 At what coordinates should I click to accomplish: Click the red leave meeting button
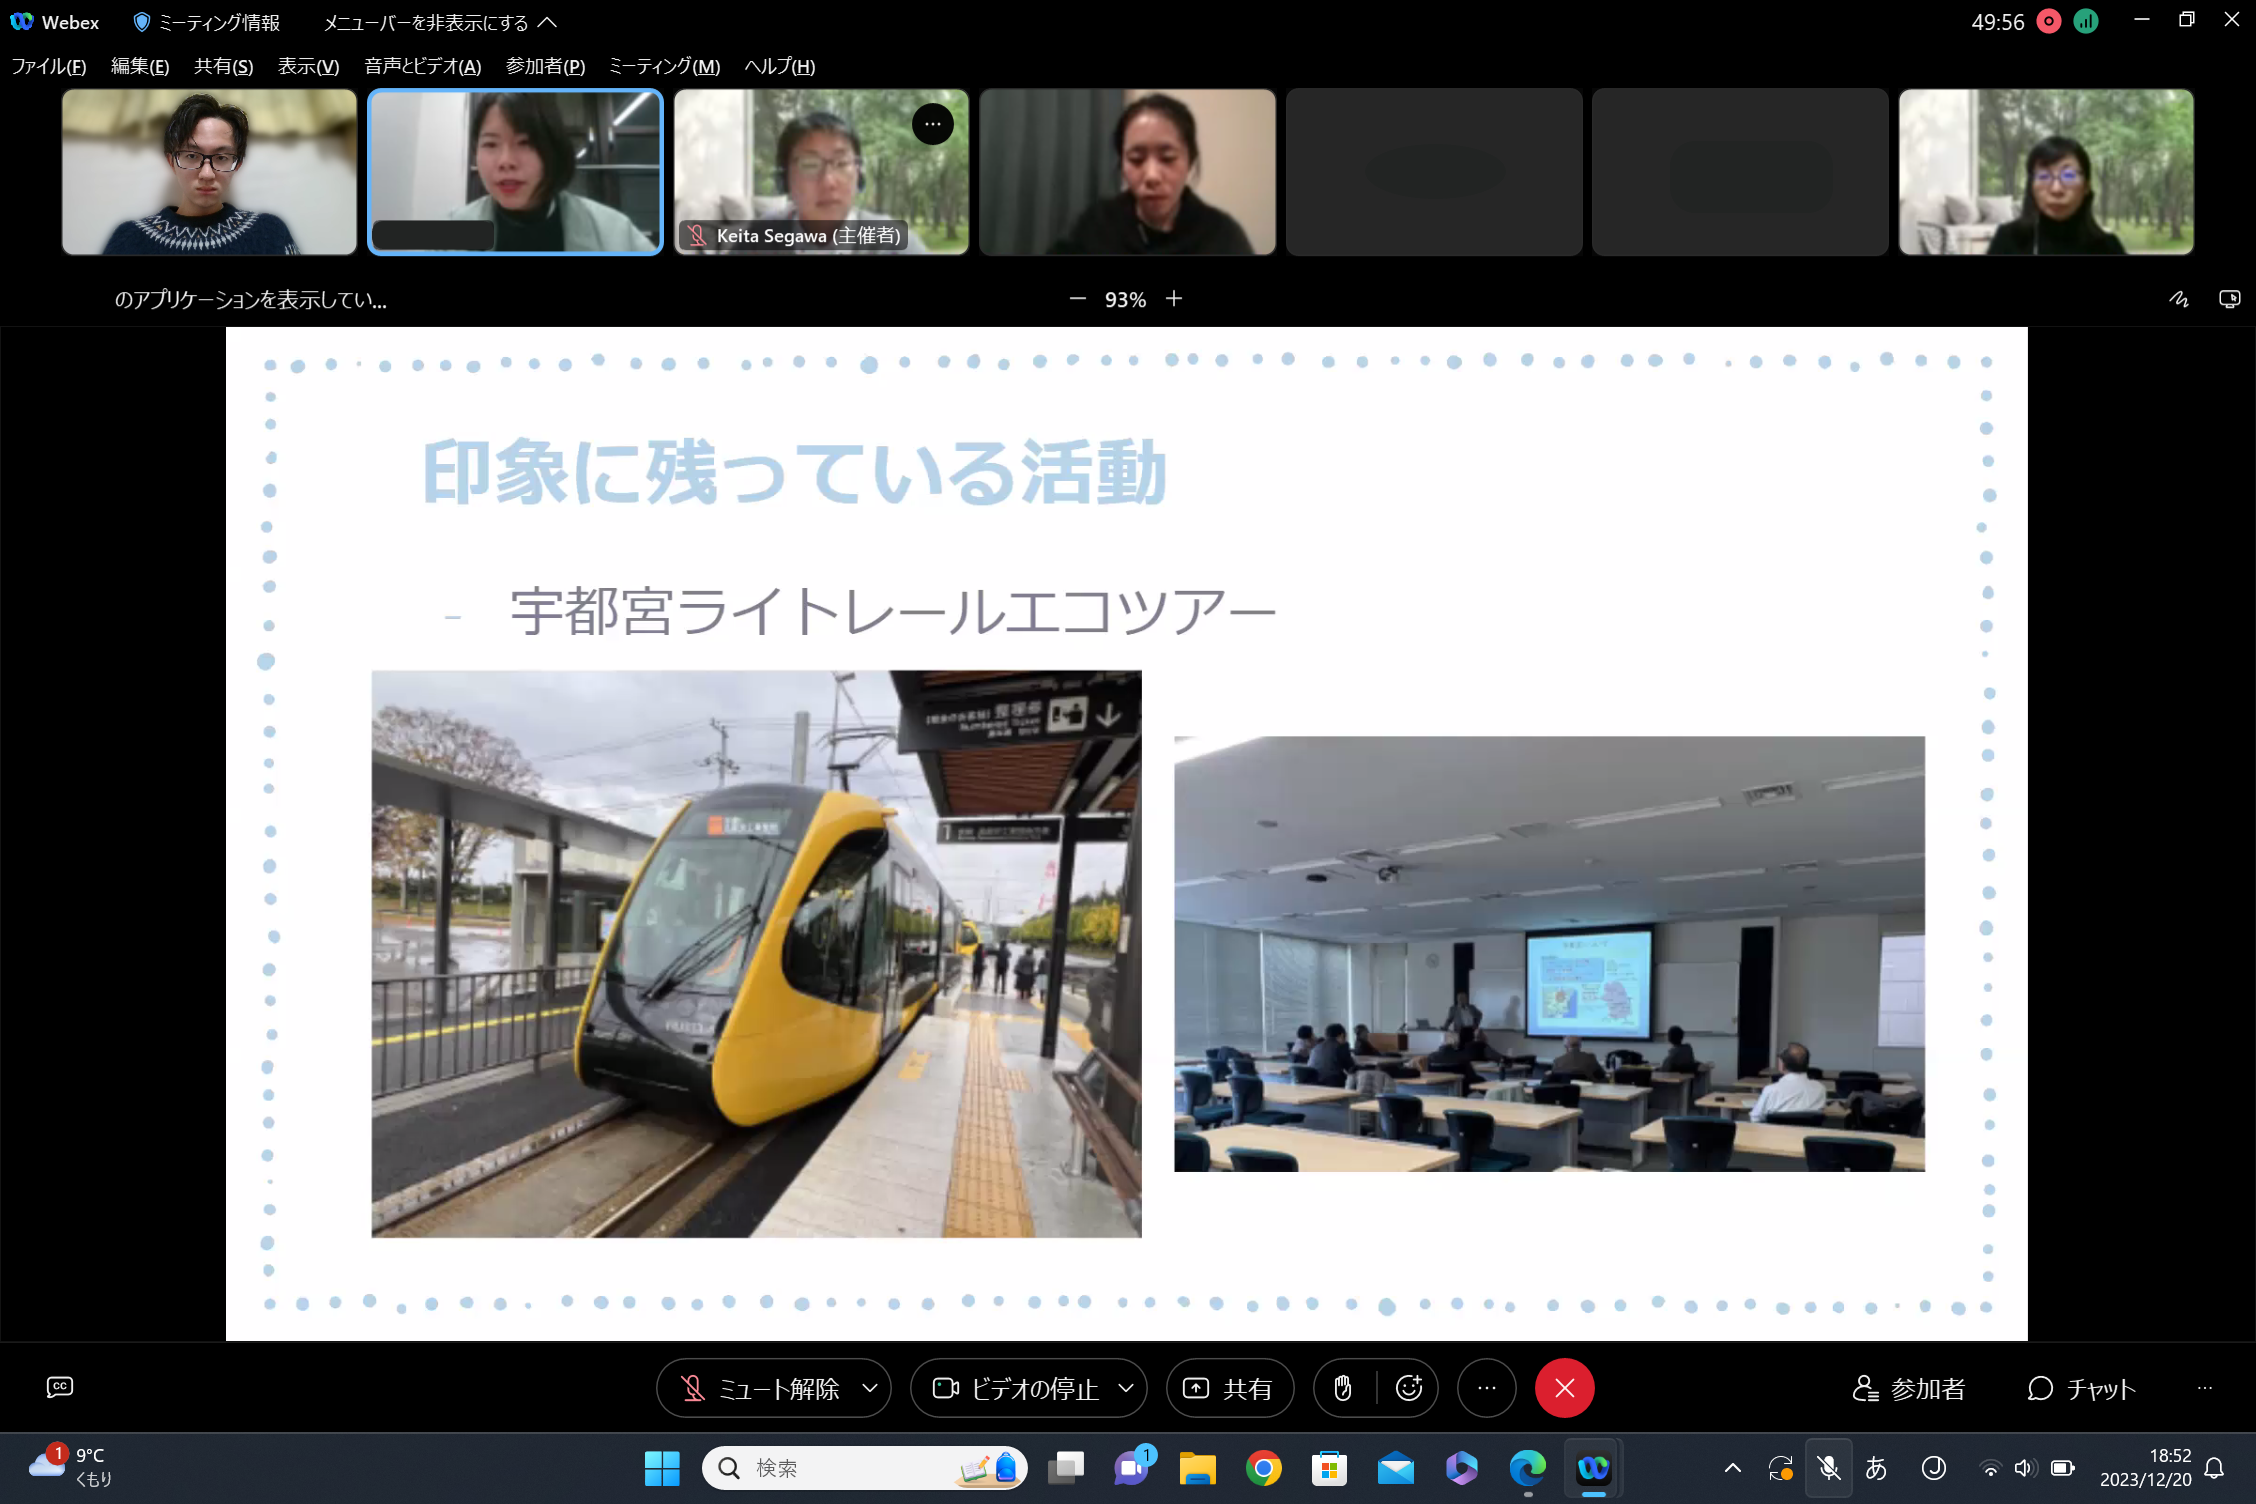pos(1564,1388)
